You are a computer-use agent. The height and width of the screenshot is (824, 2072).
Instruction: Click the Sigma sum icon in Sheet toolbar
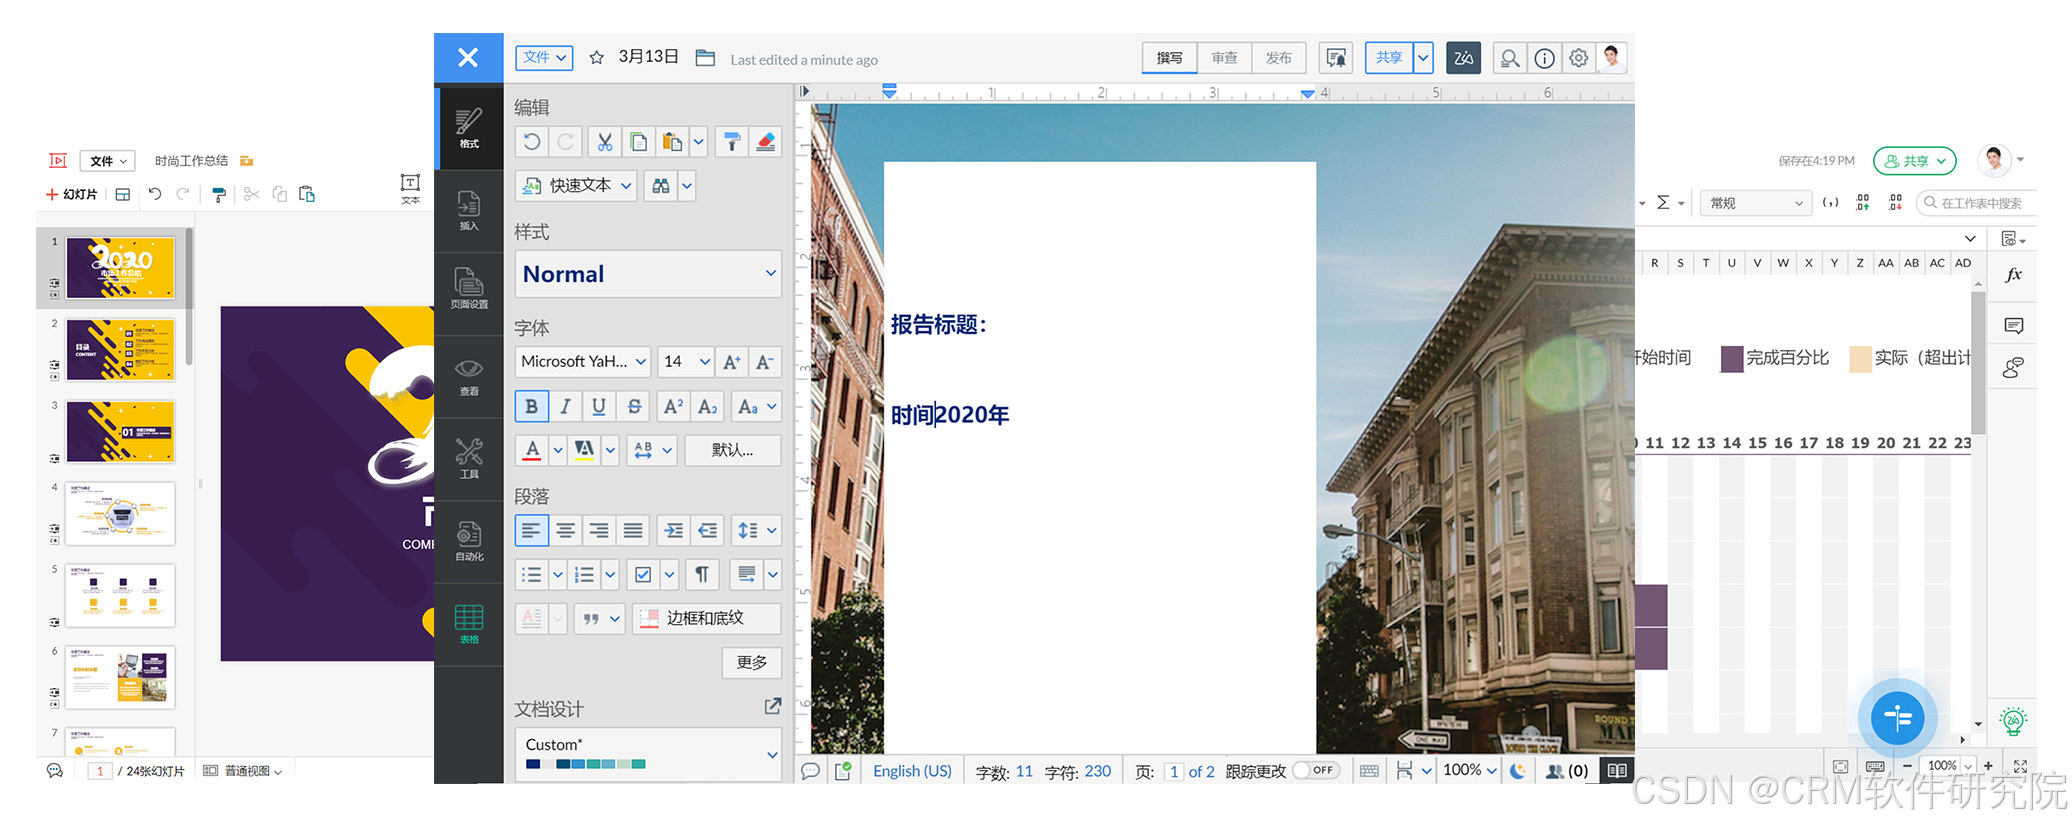pos(1663,203)
